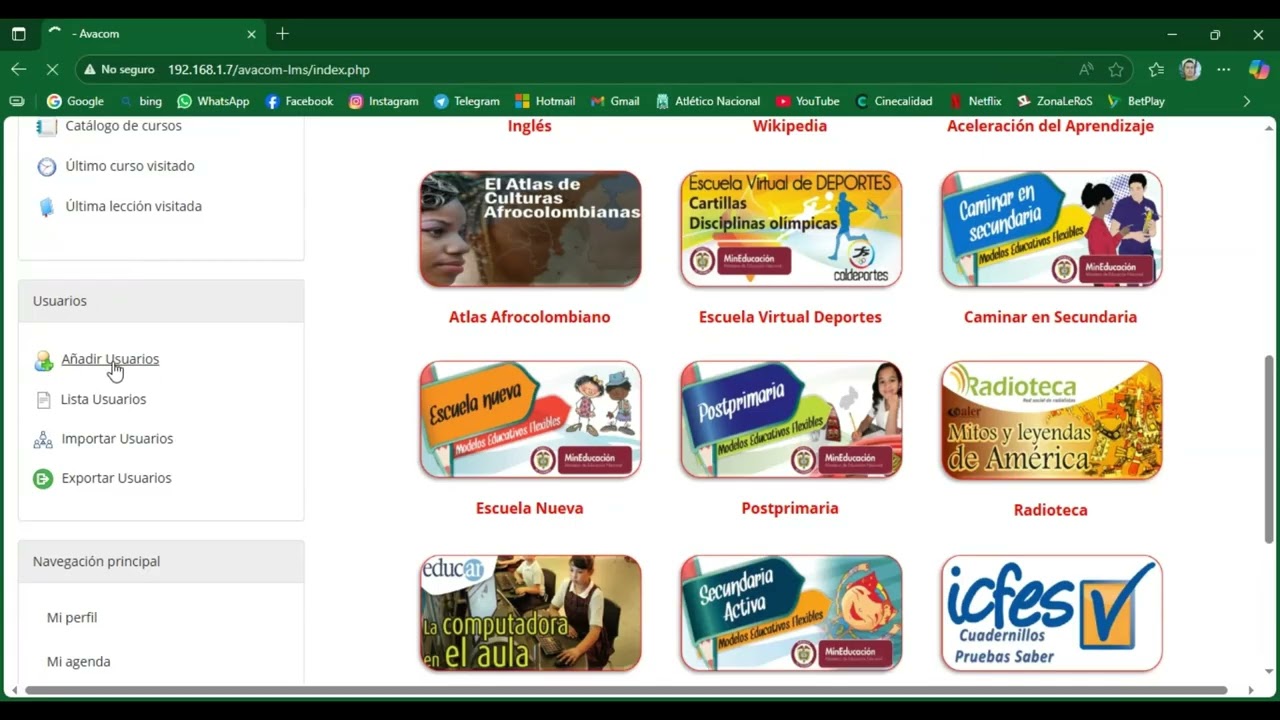This screenshot has height=720, width=1280.
Task: Open tab actions menu icon
Action: (18, 34)
